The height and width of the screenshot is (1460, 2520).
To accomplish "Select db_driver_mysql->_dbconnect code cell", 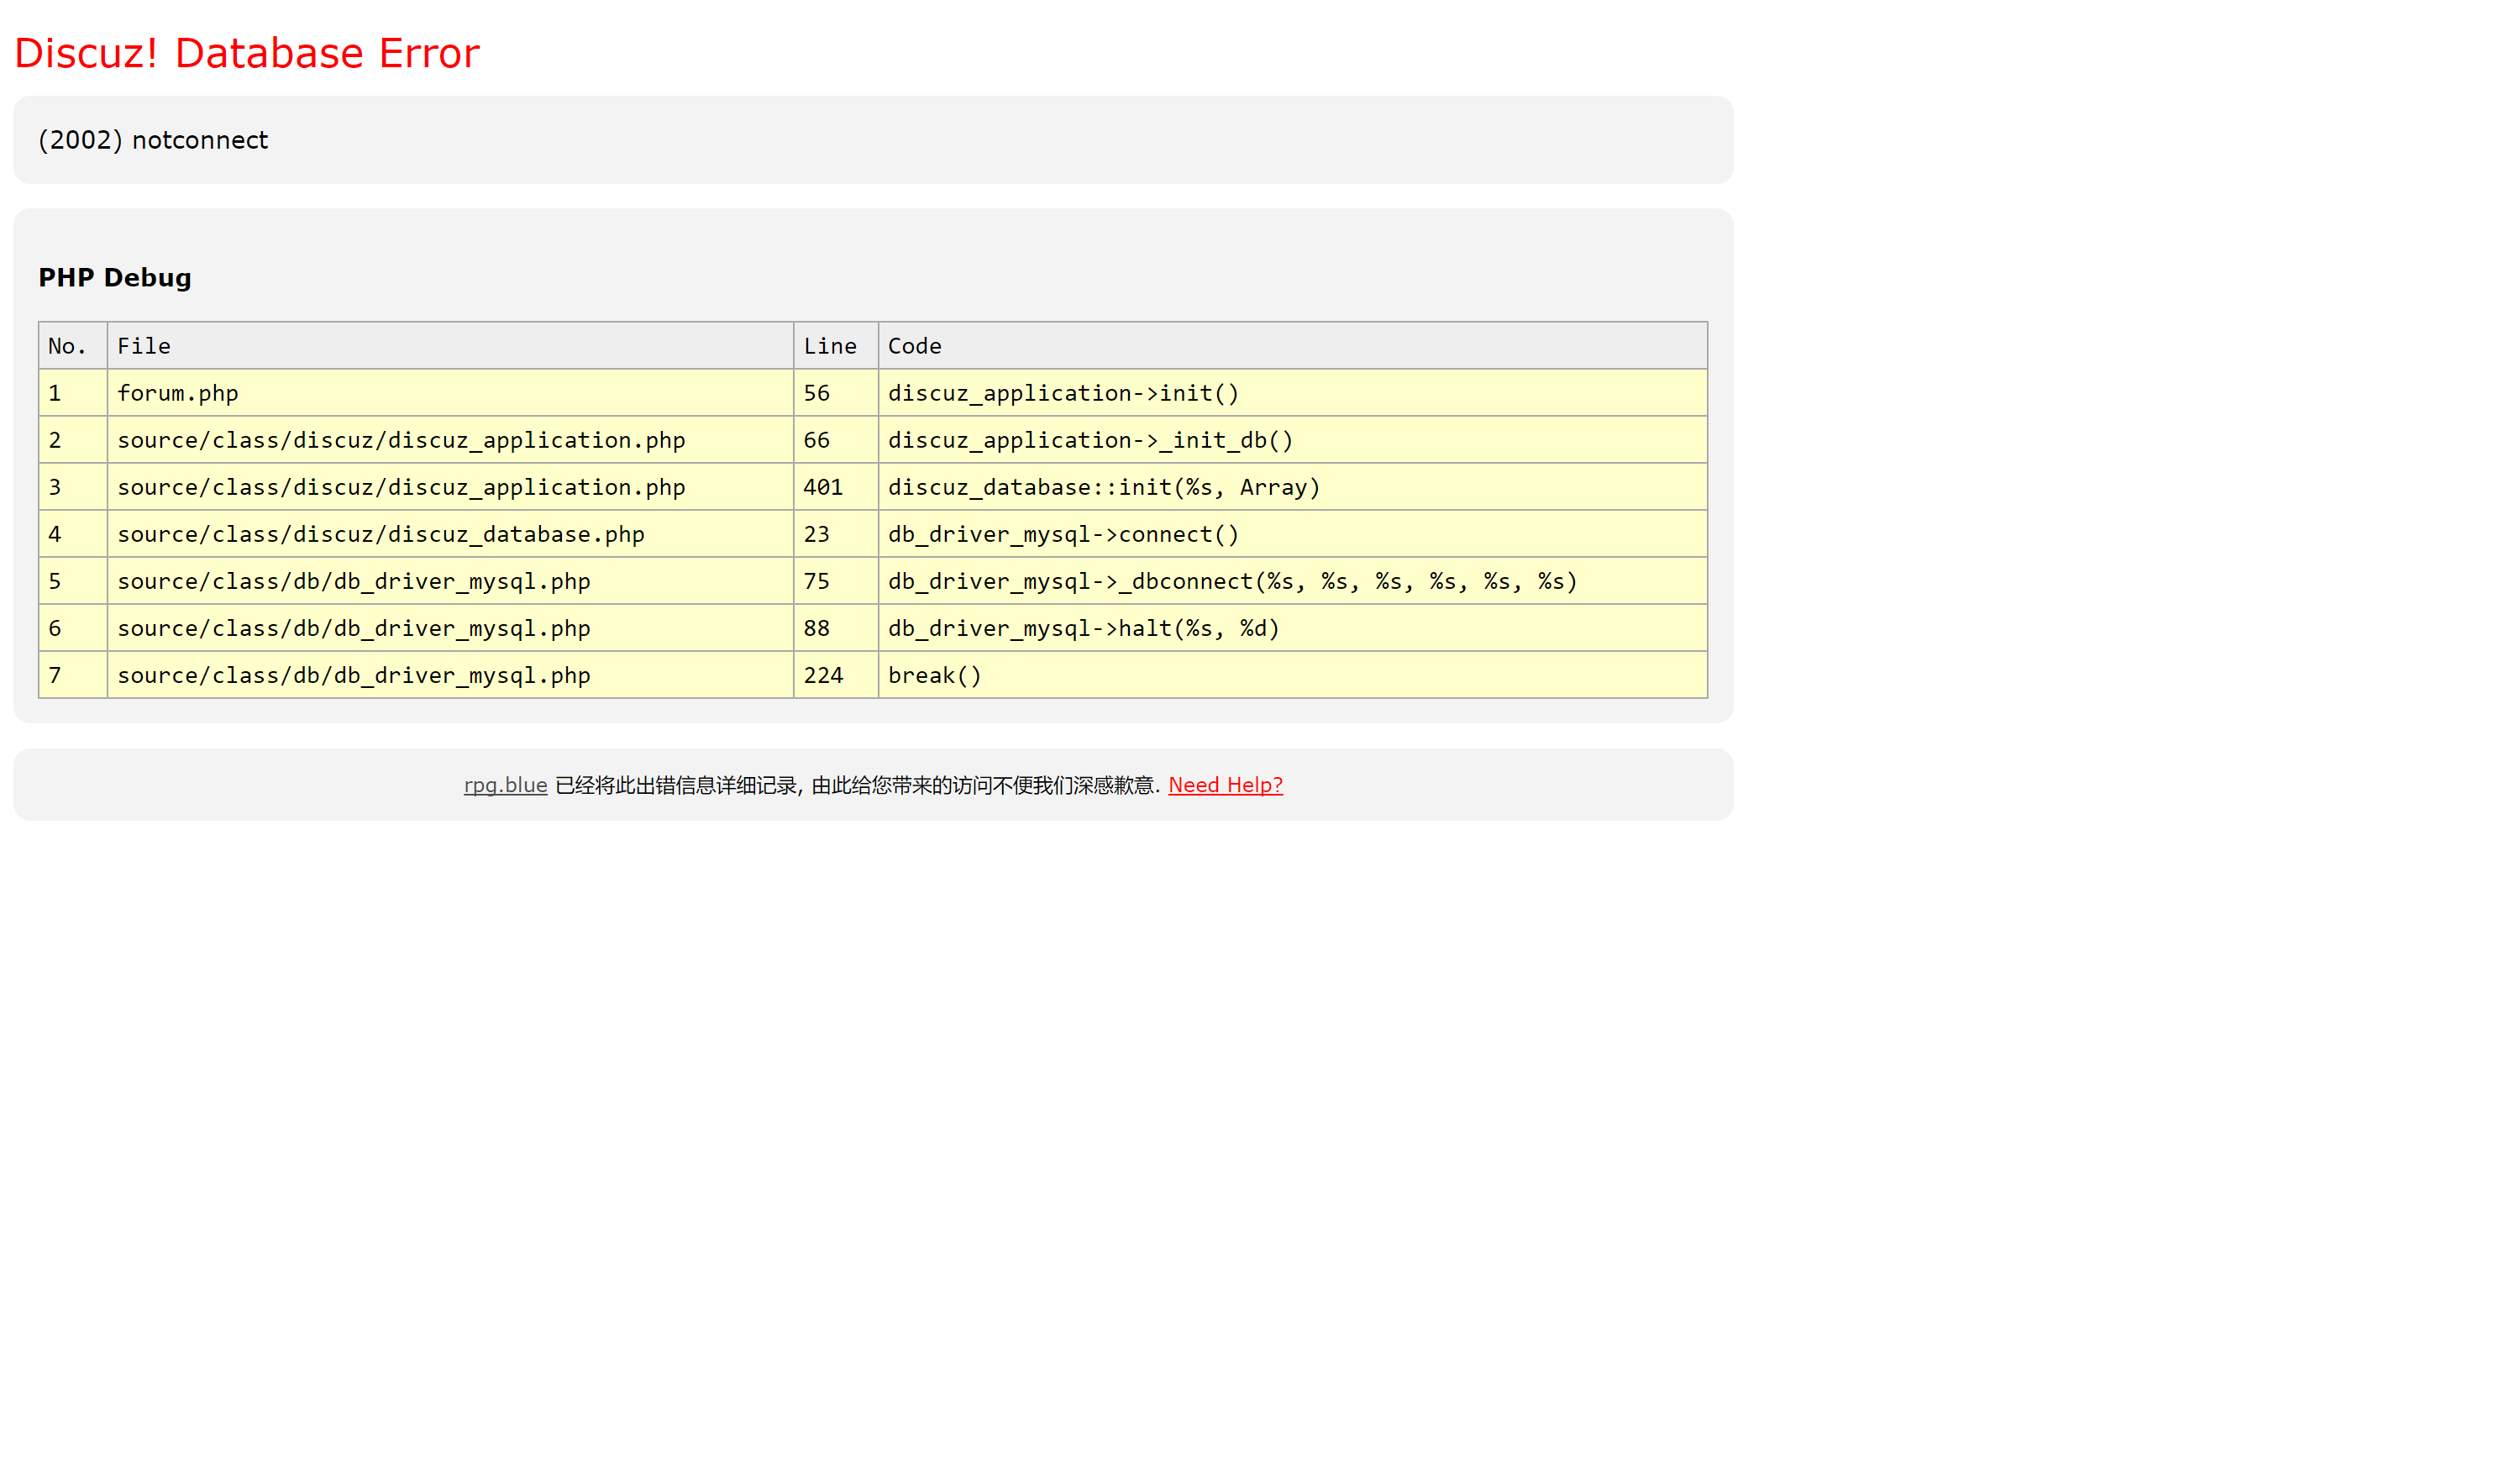I will point(1293,581).
